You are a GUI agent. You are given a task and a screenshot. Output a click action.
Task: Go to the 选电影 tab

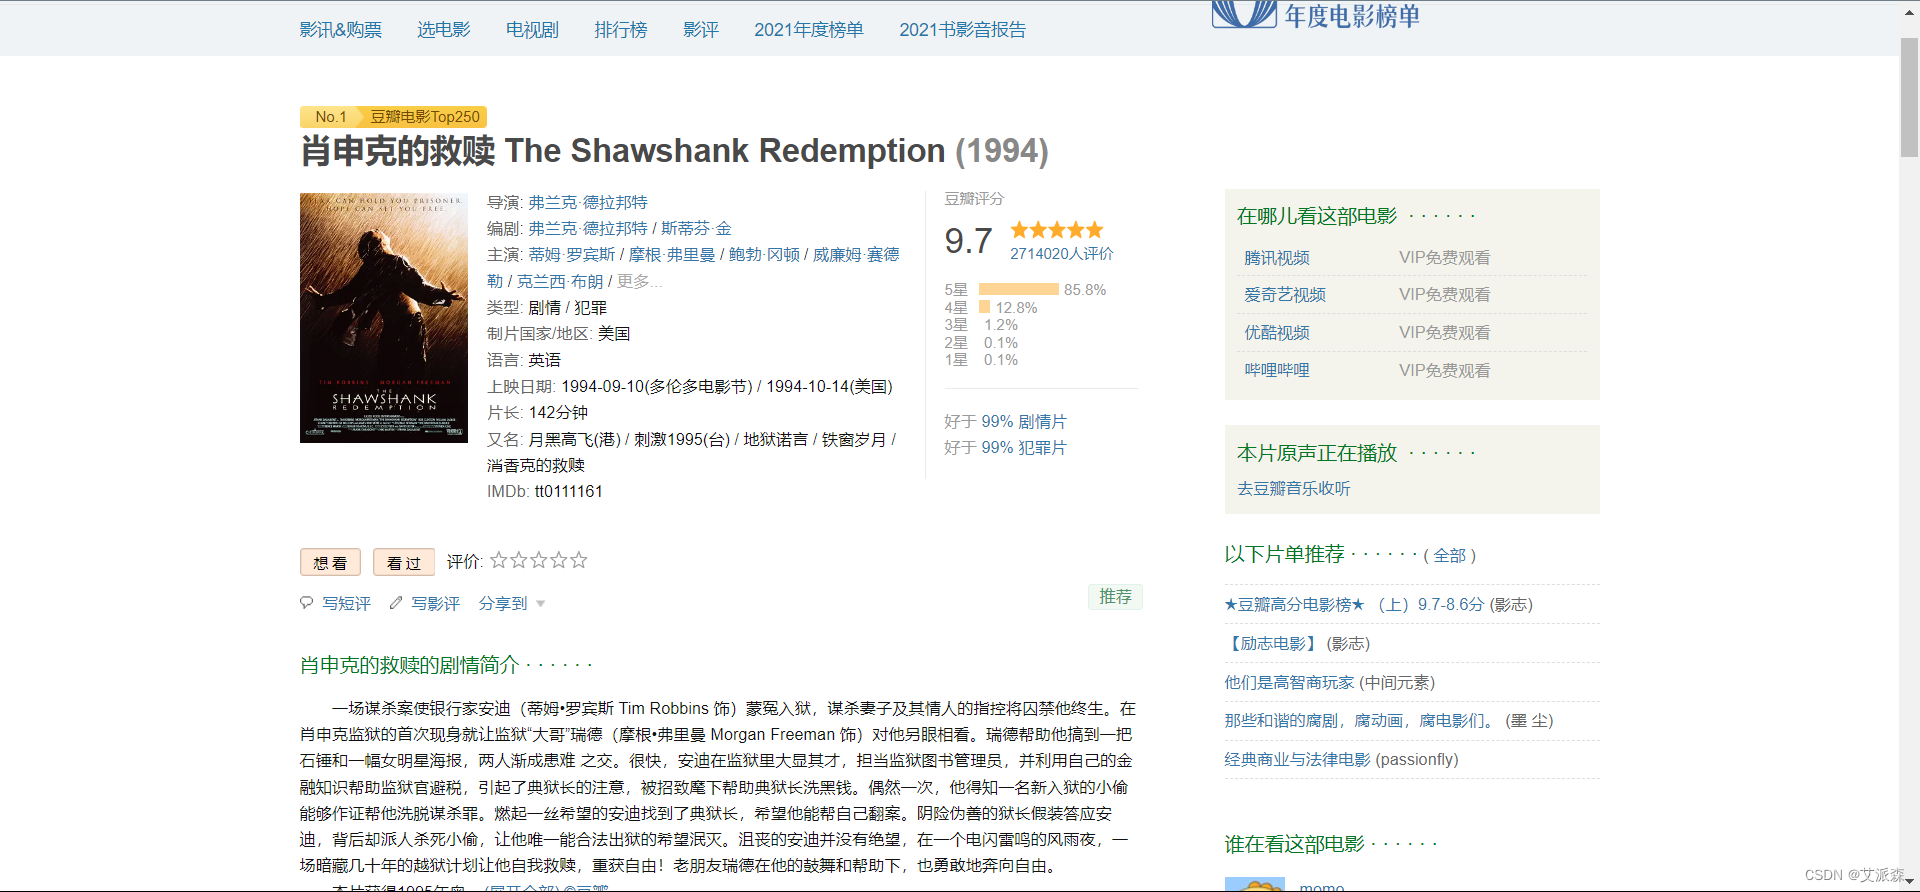point(444,30)
